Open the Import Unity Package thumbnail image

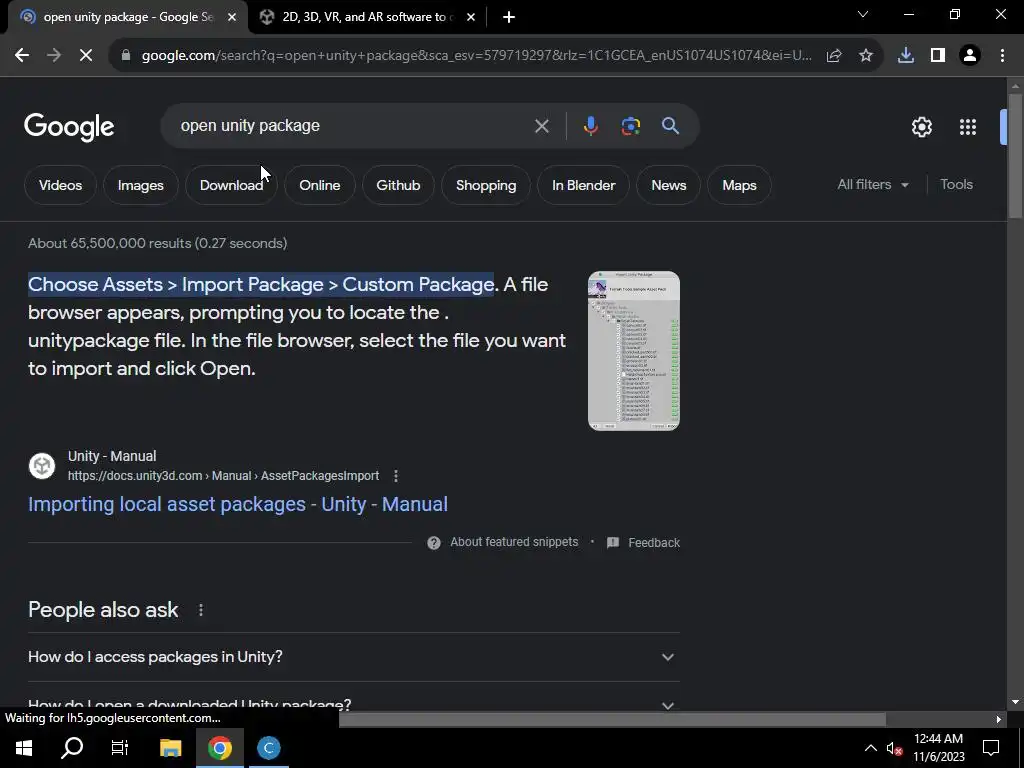click(x=633, y=351)
